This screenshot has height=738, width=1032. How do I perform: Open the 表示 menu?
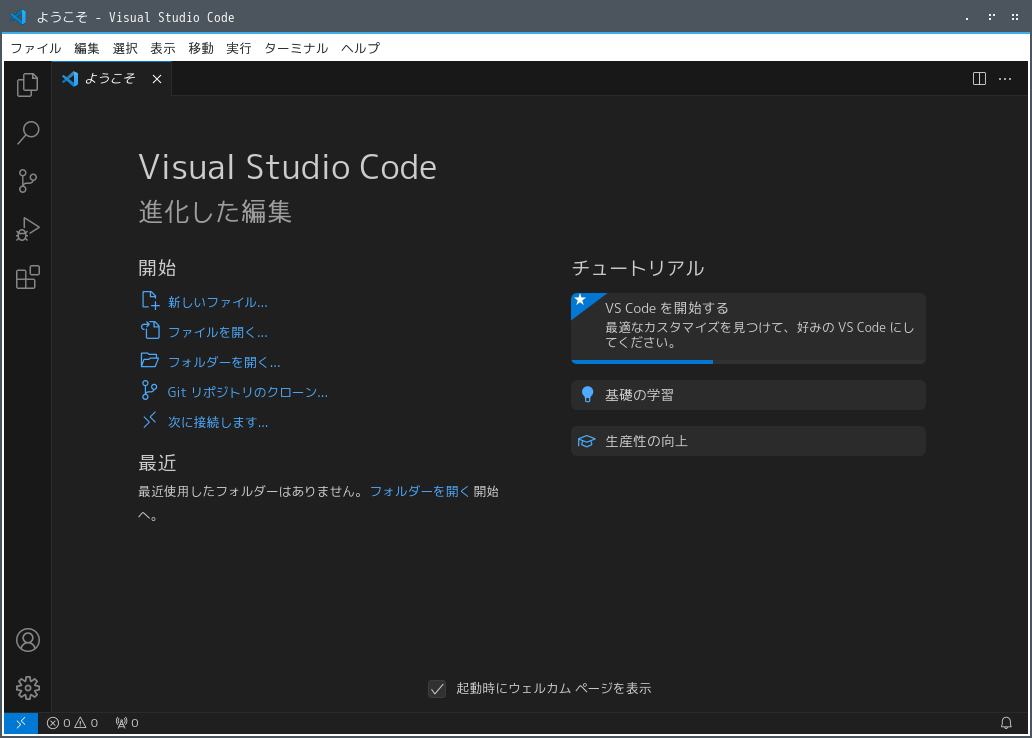[163, 48]
